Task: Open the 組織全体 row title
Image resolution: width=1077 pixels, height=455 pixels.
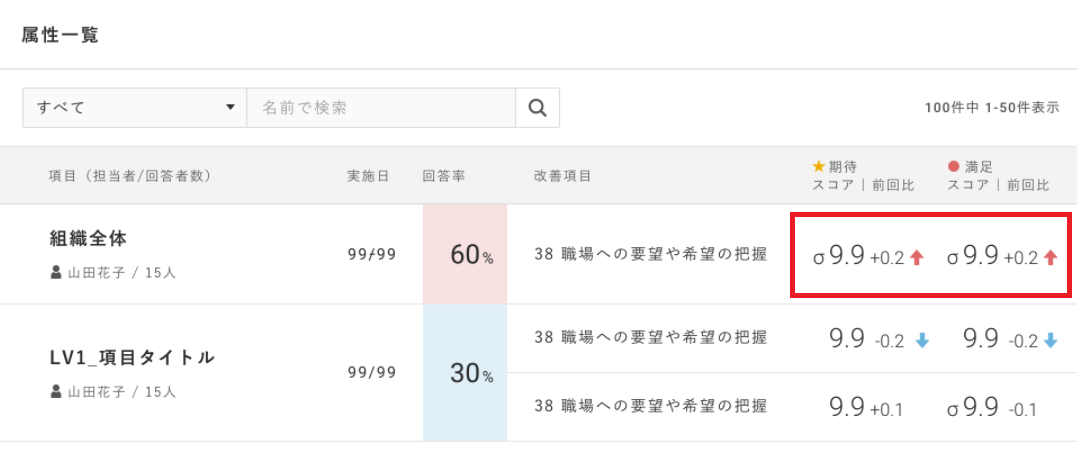Action: [x=88, y=239]
